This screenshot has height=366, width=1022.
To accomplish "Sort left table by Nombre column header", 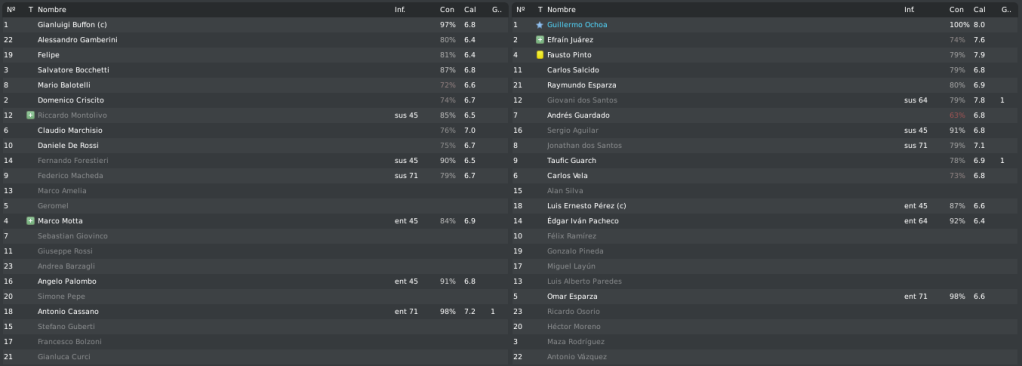I will coord(52,10).
